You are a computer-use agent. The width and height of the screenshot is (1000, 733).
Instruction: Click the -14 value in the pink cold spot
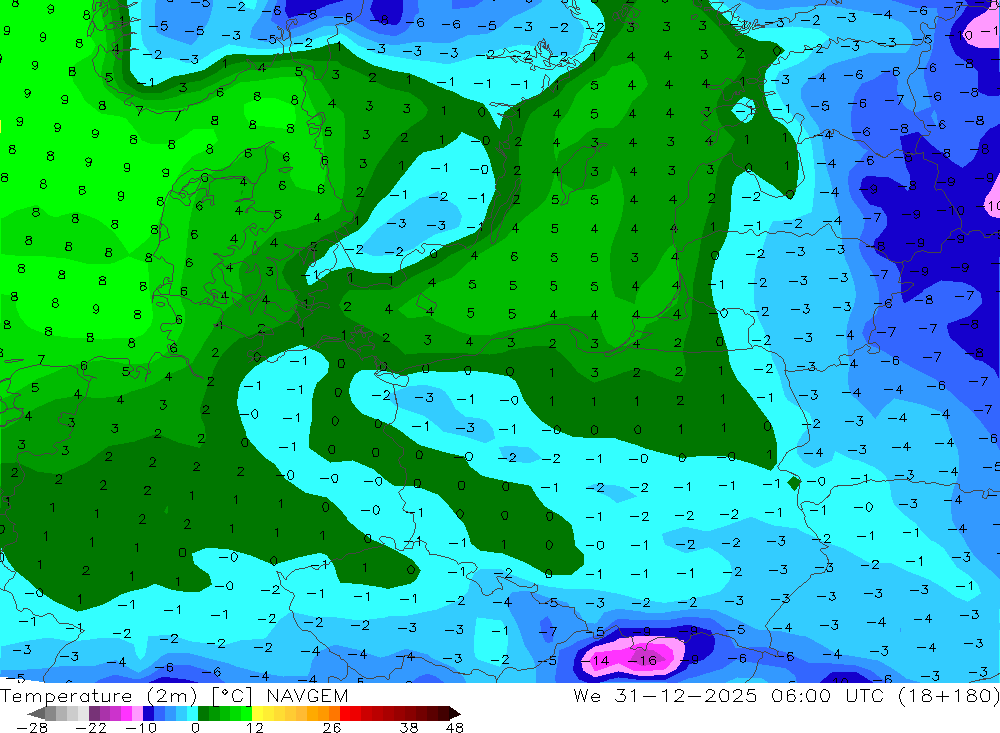595,660
